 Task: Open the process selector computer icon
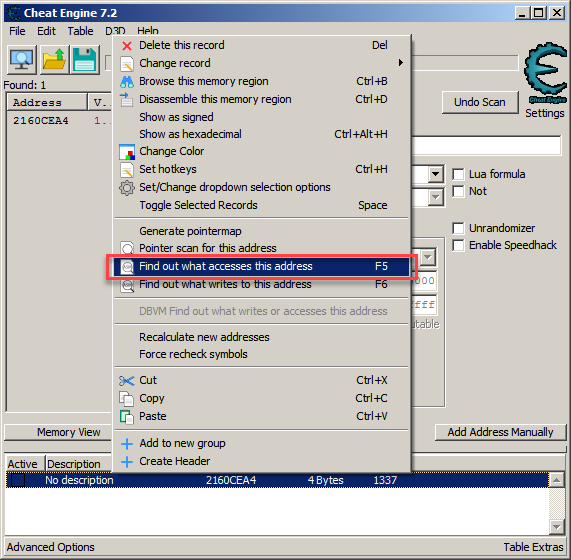click(x=22, y=60)
